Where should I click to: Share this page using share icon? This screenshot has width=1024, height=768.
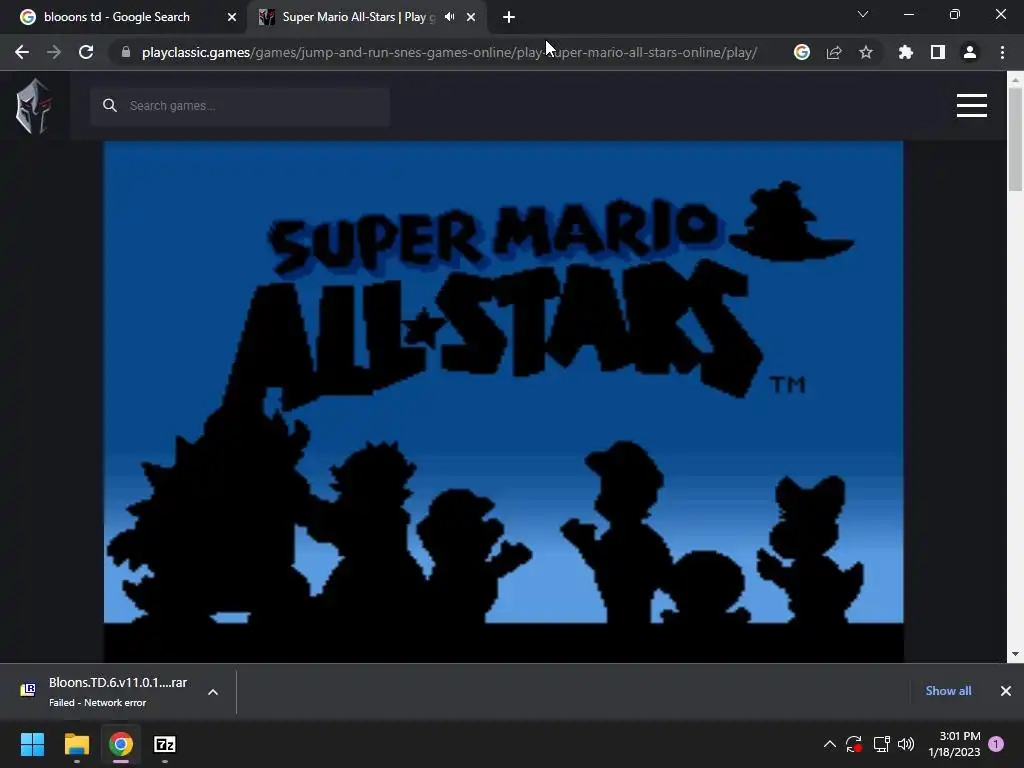tap(834, 52)
